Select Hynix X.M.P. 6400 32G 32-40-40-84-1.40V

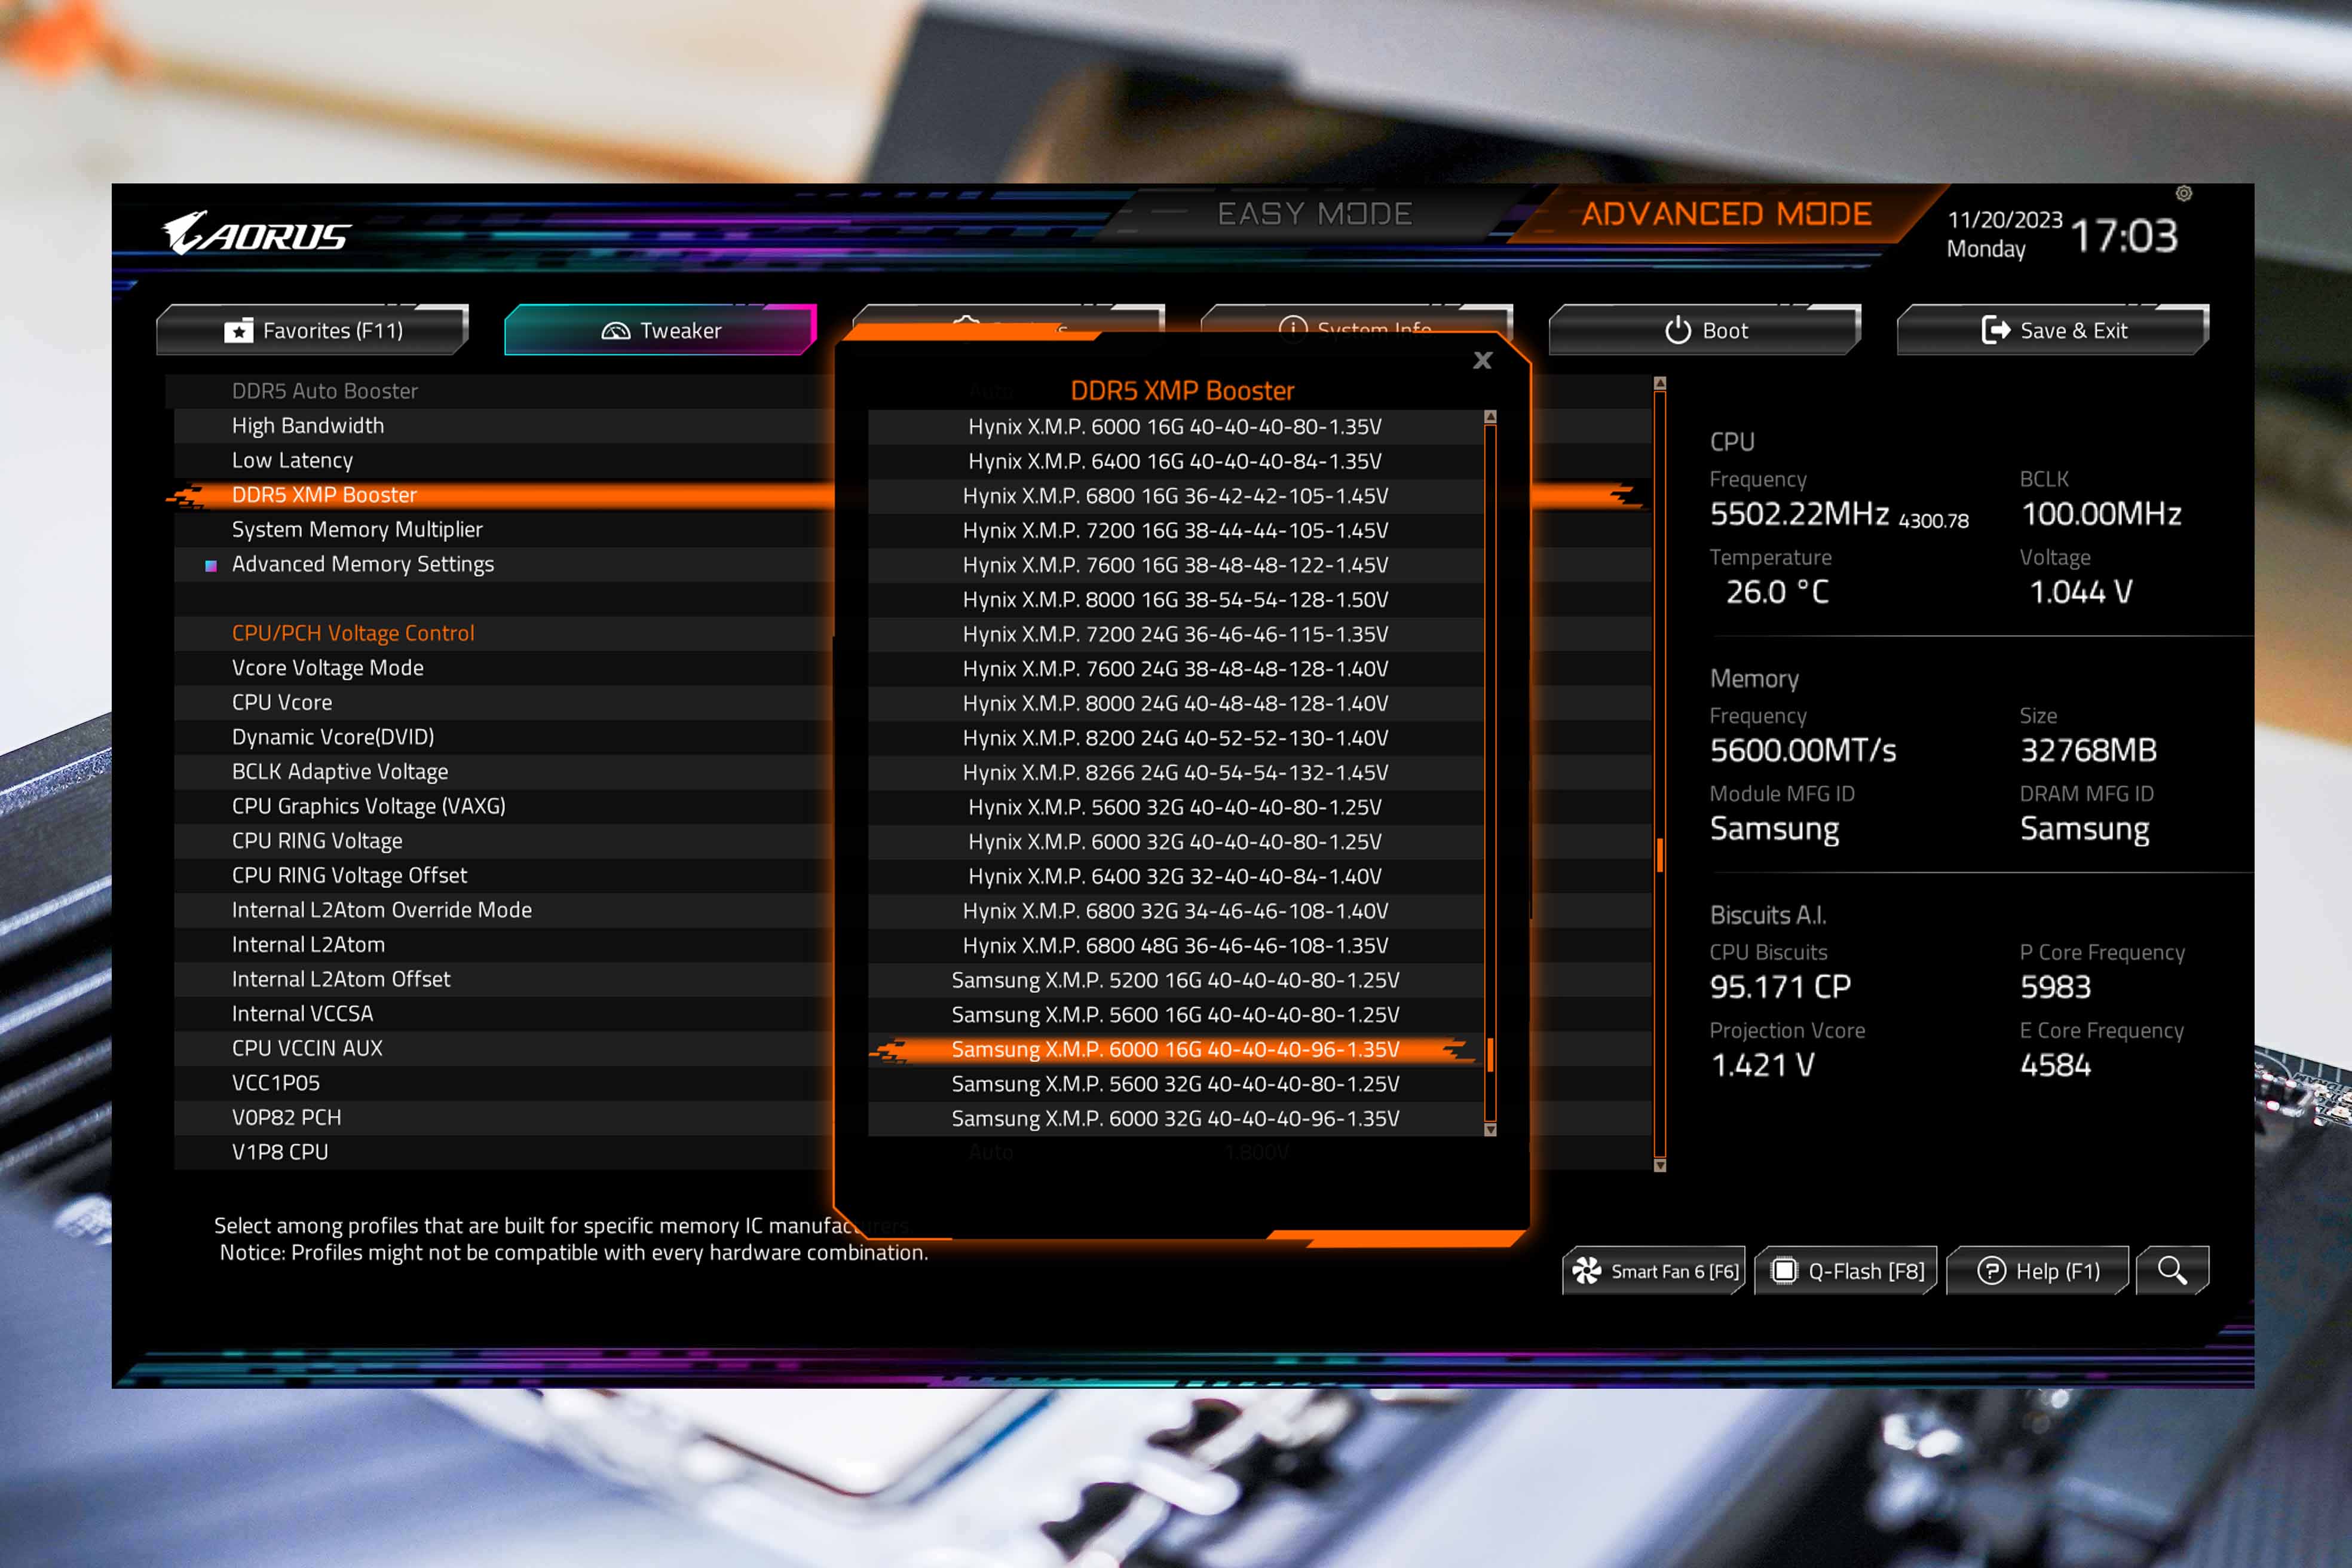pyautogui.click(x=1175, y=876)
